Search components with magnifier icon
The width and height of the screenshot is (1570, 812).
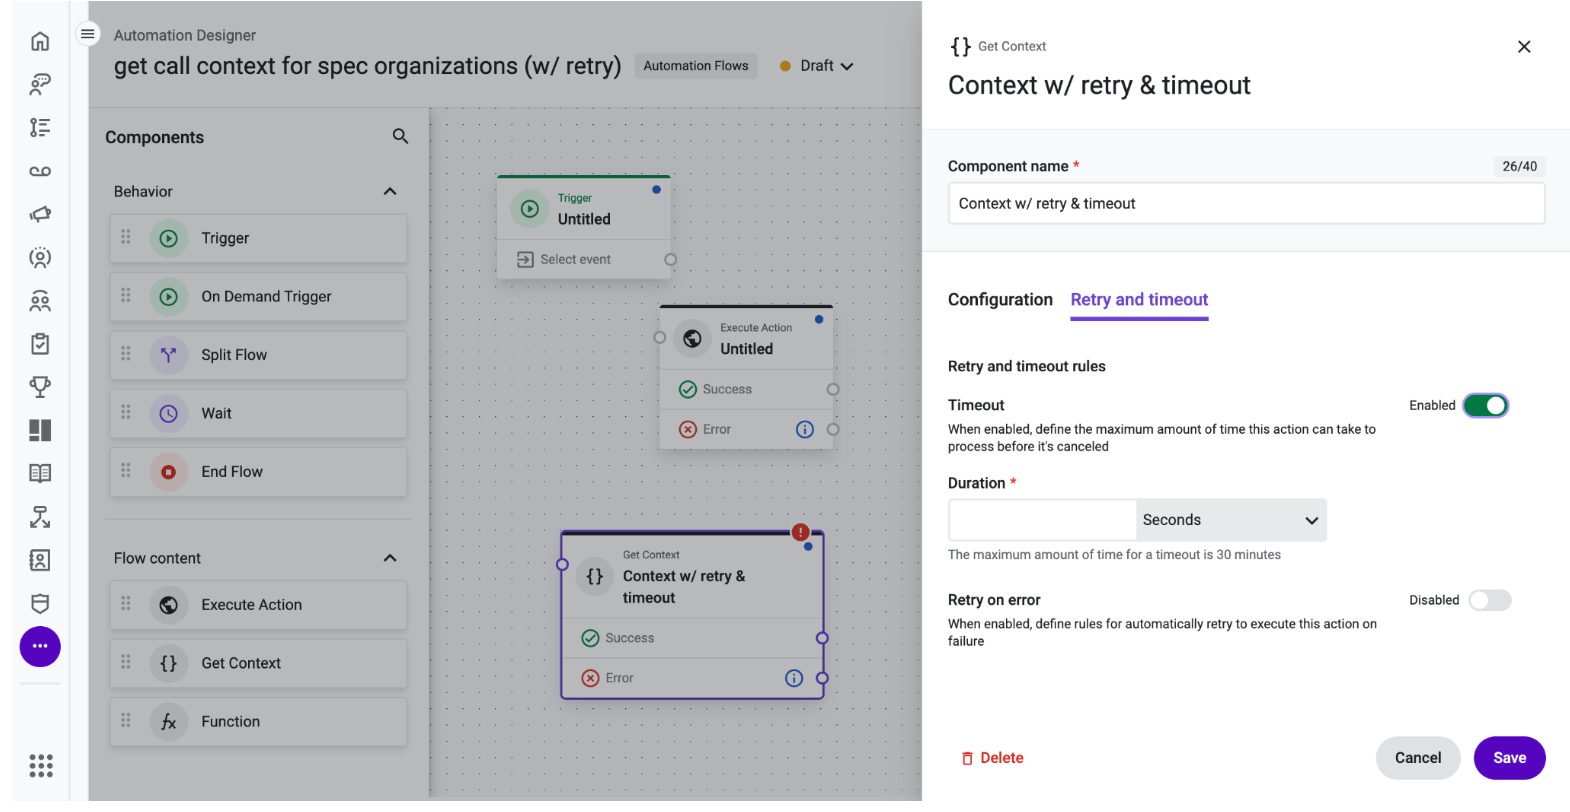tap(400, 136)
